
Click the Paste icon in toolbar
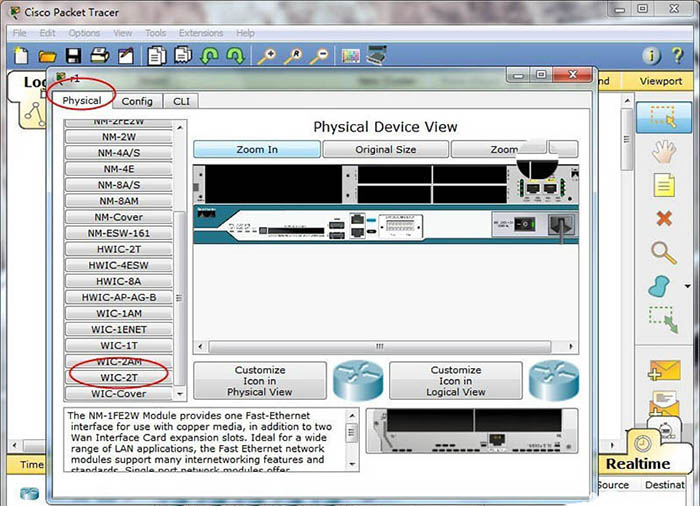(x=183, y=55)
